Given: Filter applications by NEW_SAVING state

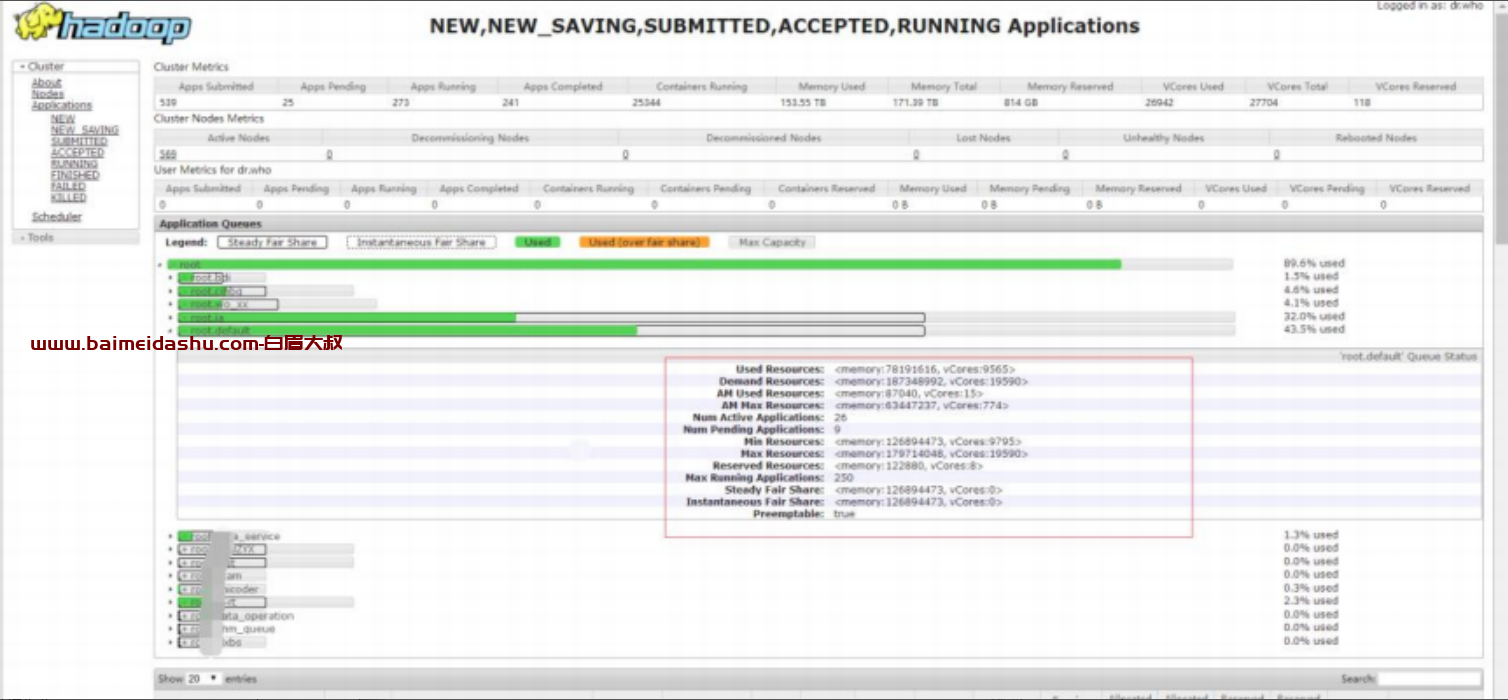Looking at the screenshot, I should point(84,130).
